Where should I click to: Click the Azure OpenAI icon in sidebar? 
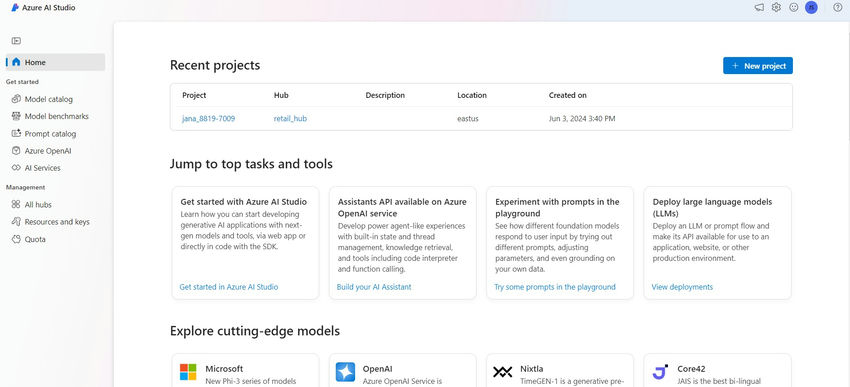pyautogui.click(x=16, y=151)
